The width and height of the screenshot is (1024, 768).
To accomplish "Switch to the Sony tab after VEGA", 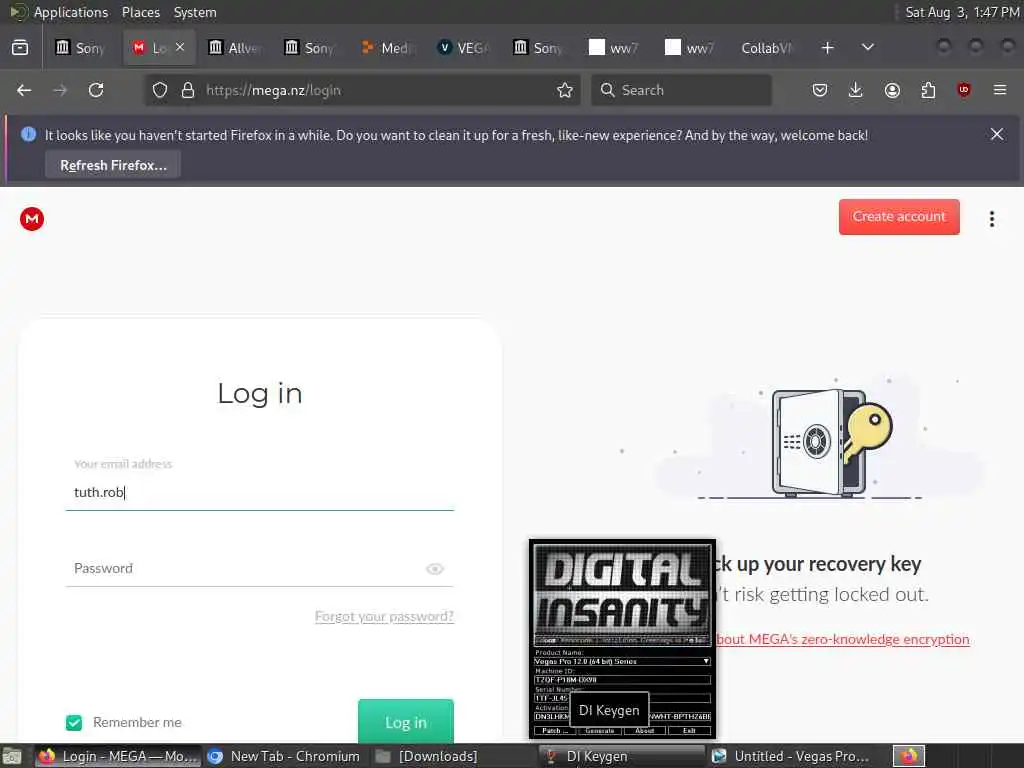I will [x=540, y=48].
